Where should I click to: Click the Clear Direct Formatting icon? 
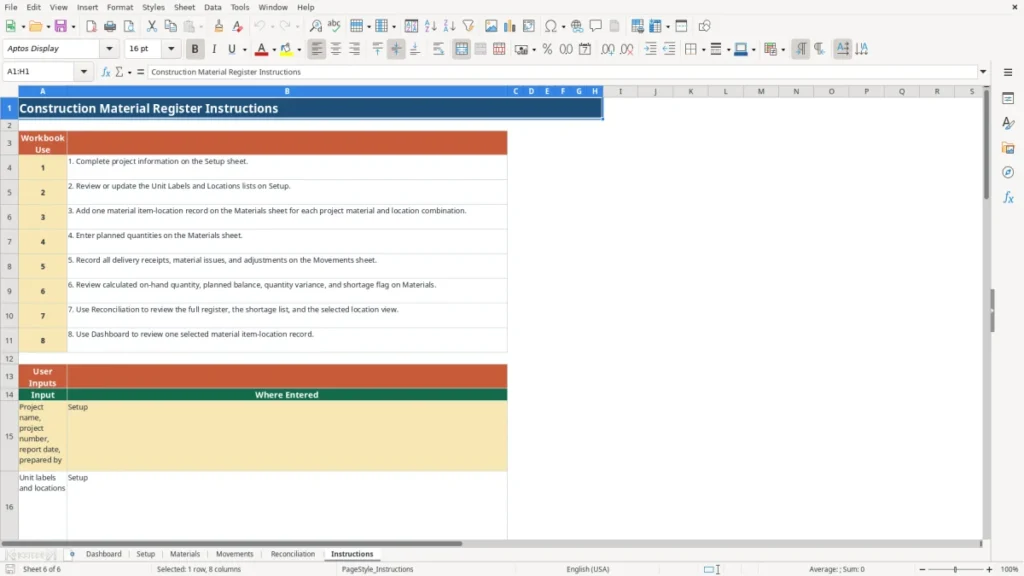238,26
